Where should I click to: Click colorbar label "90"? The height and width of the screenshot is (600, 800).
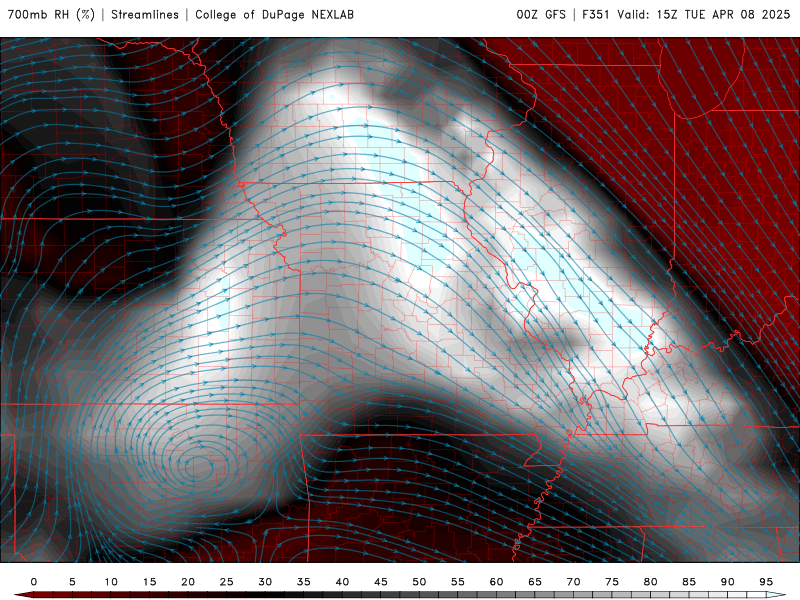coord(728,582)
